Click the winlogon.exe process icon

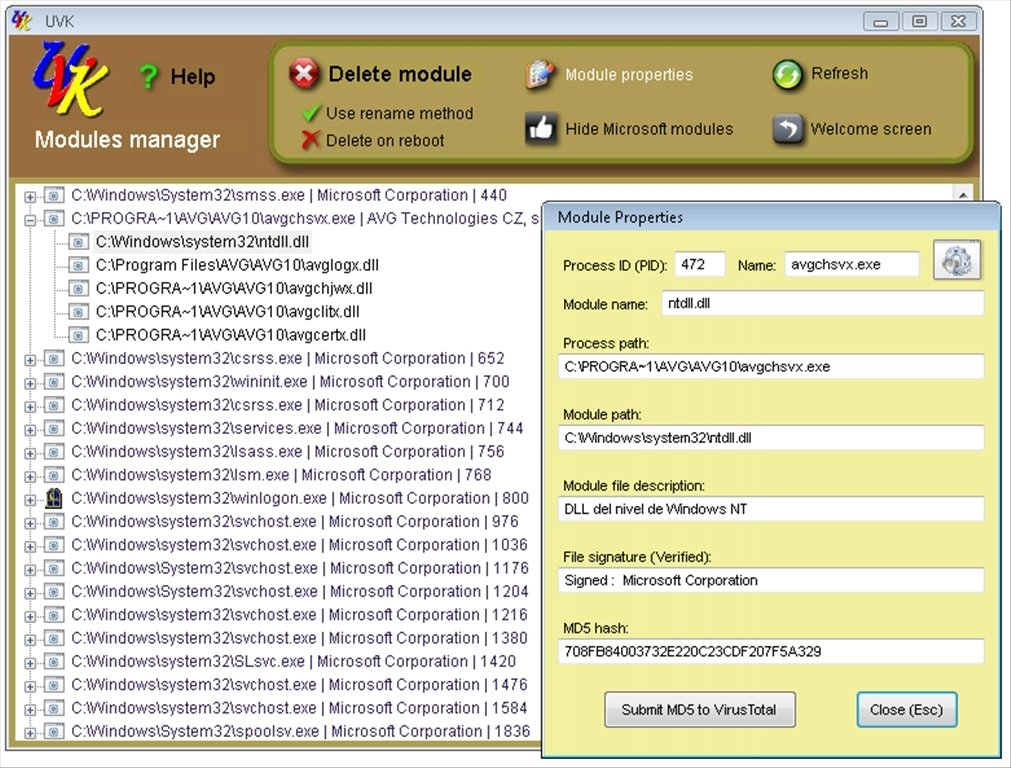tap(54, 498)
